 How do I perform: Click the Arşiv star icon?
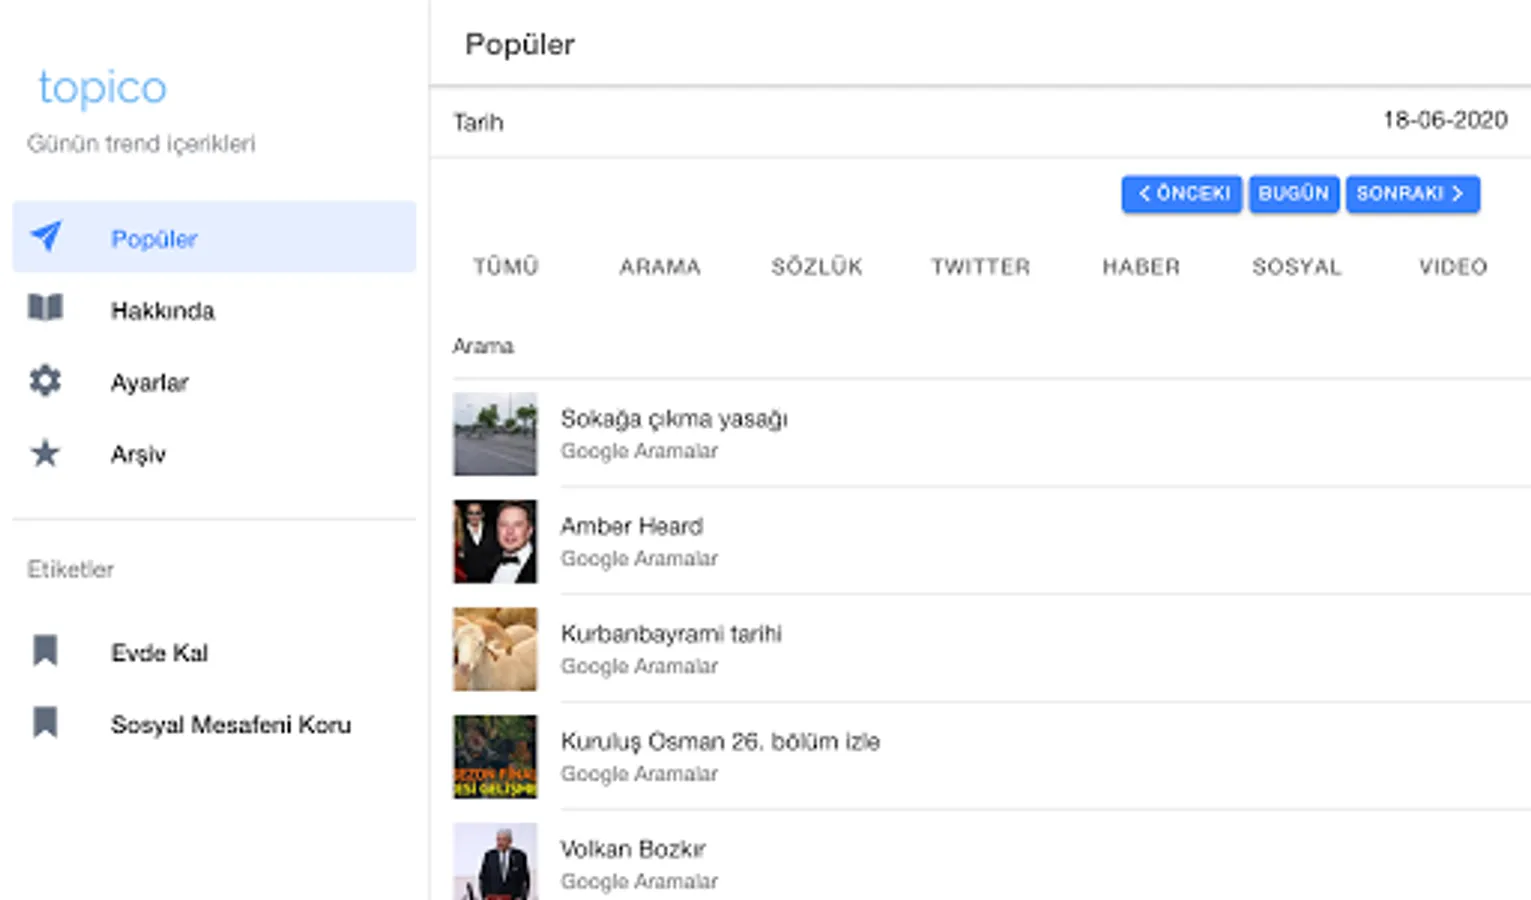pos(45,454)
